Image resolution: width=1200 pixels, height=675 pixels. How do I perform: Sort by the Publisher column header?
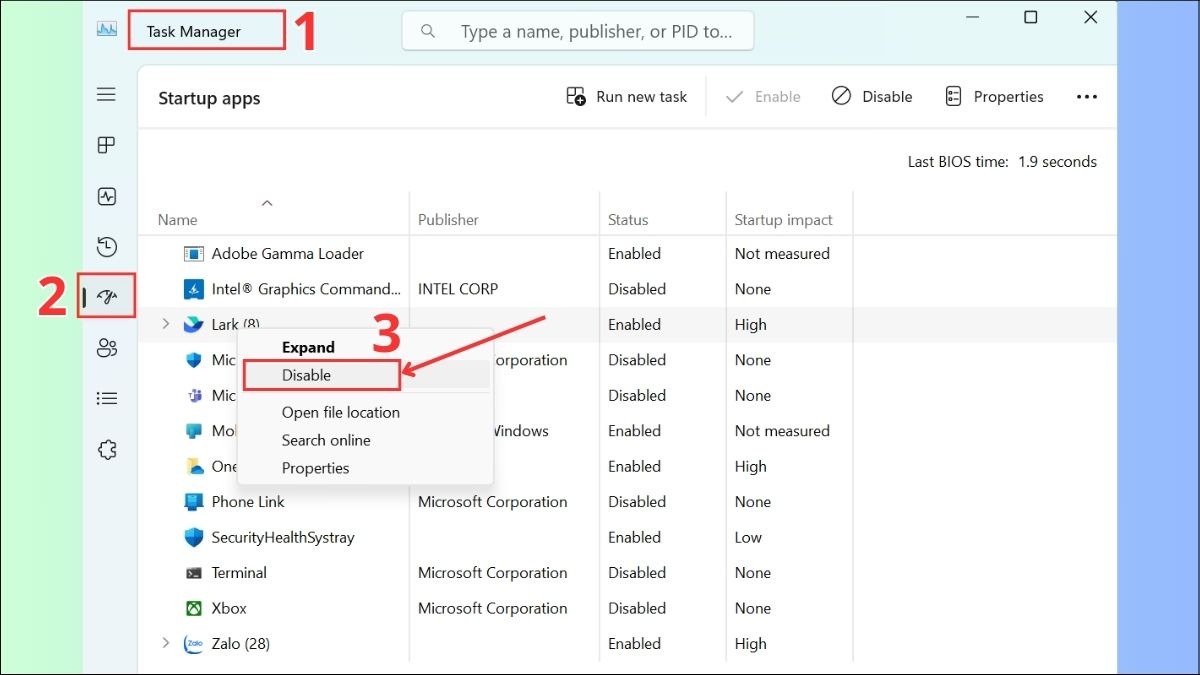[448, 220]
